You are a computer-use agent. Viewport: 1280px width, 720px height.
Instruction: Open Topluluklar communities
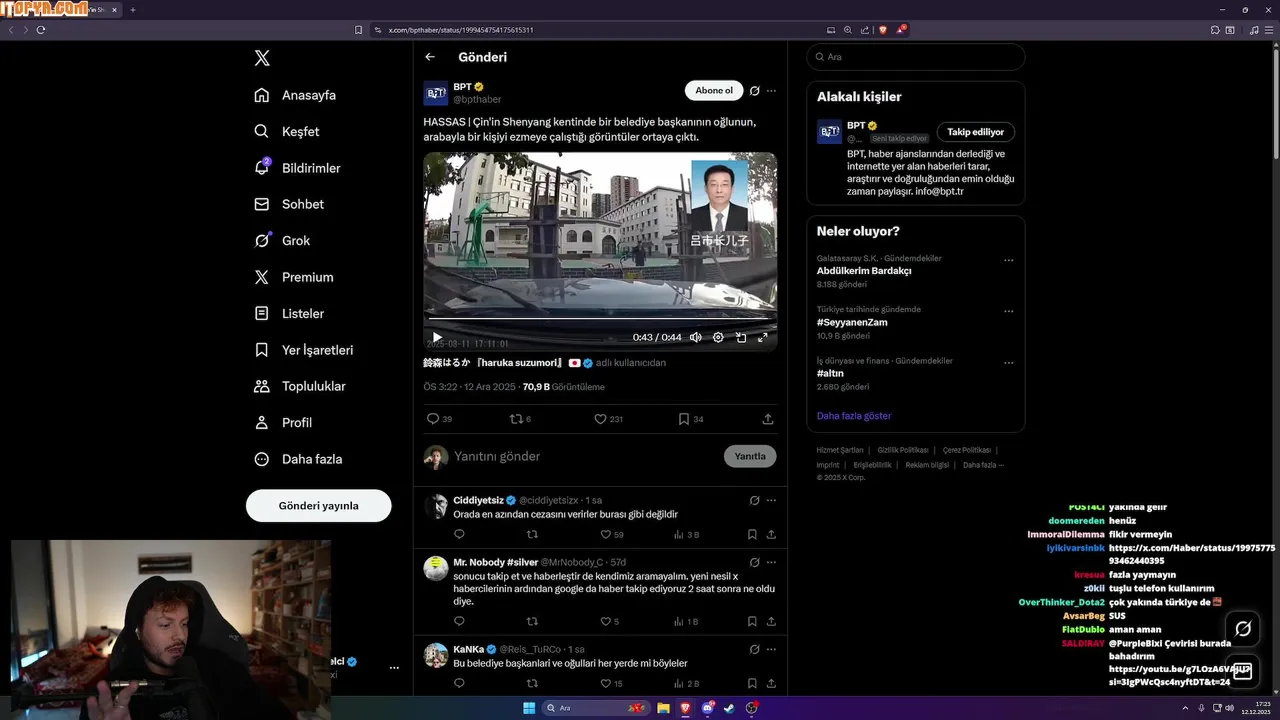click(300, 386)
